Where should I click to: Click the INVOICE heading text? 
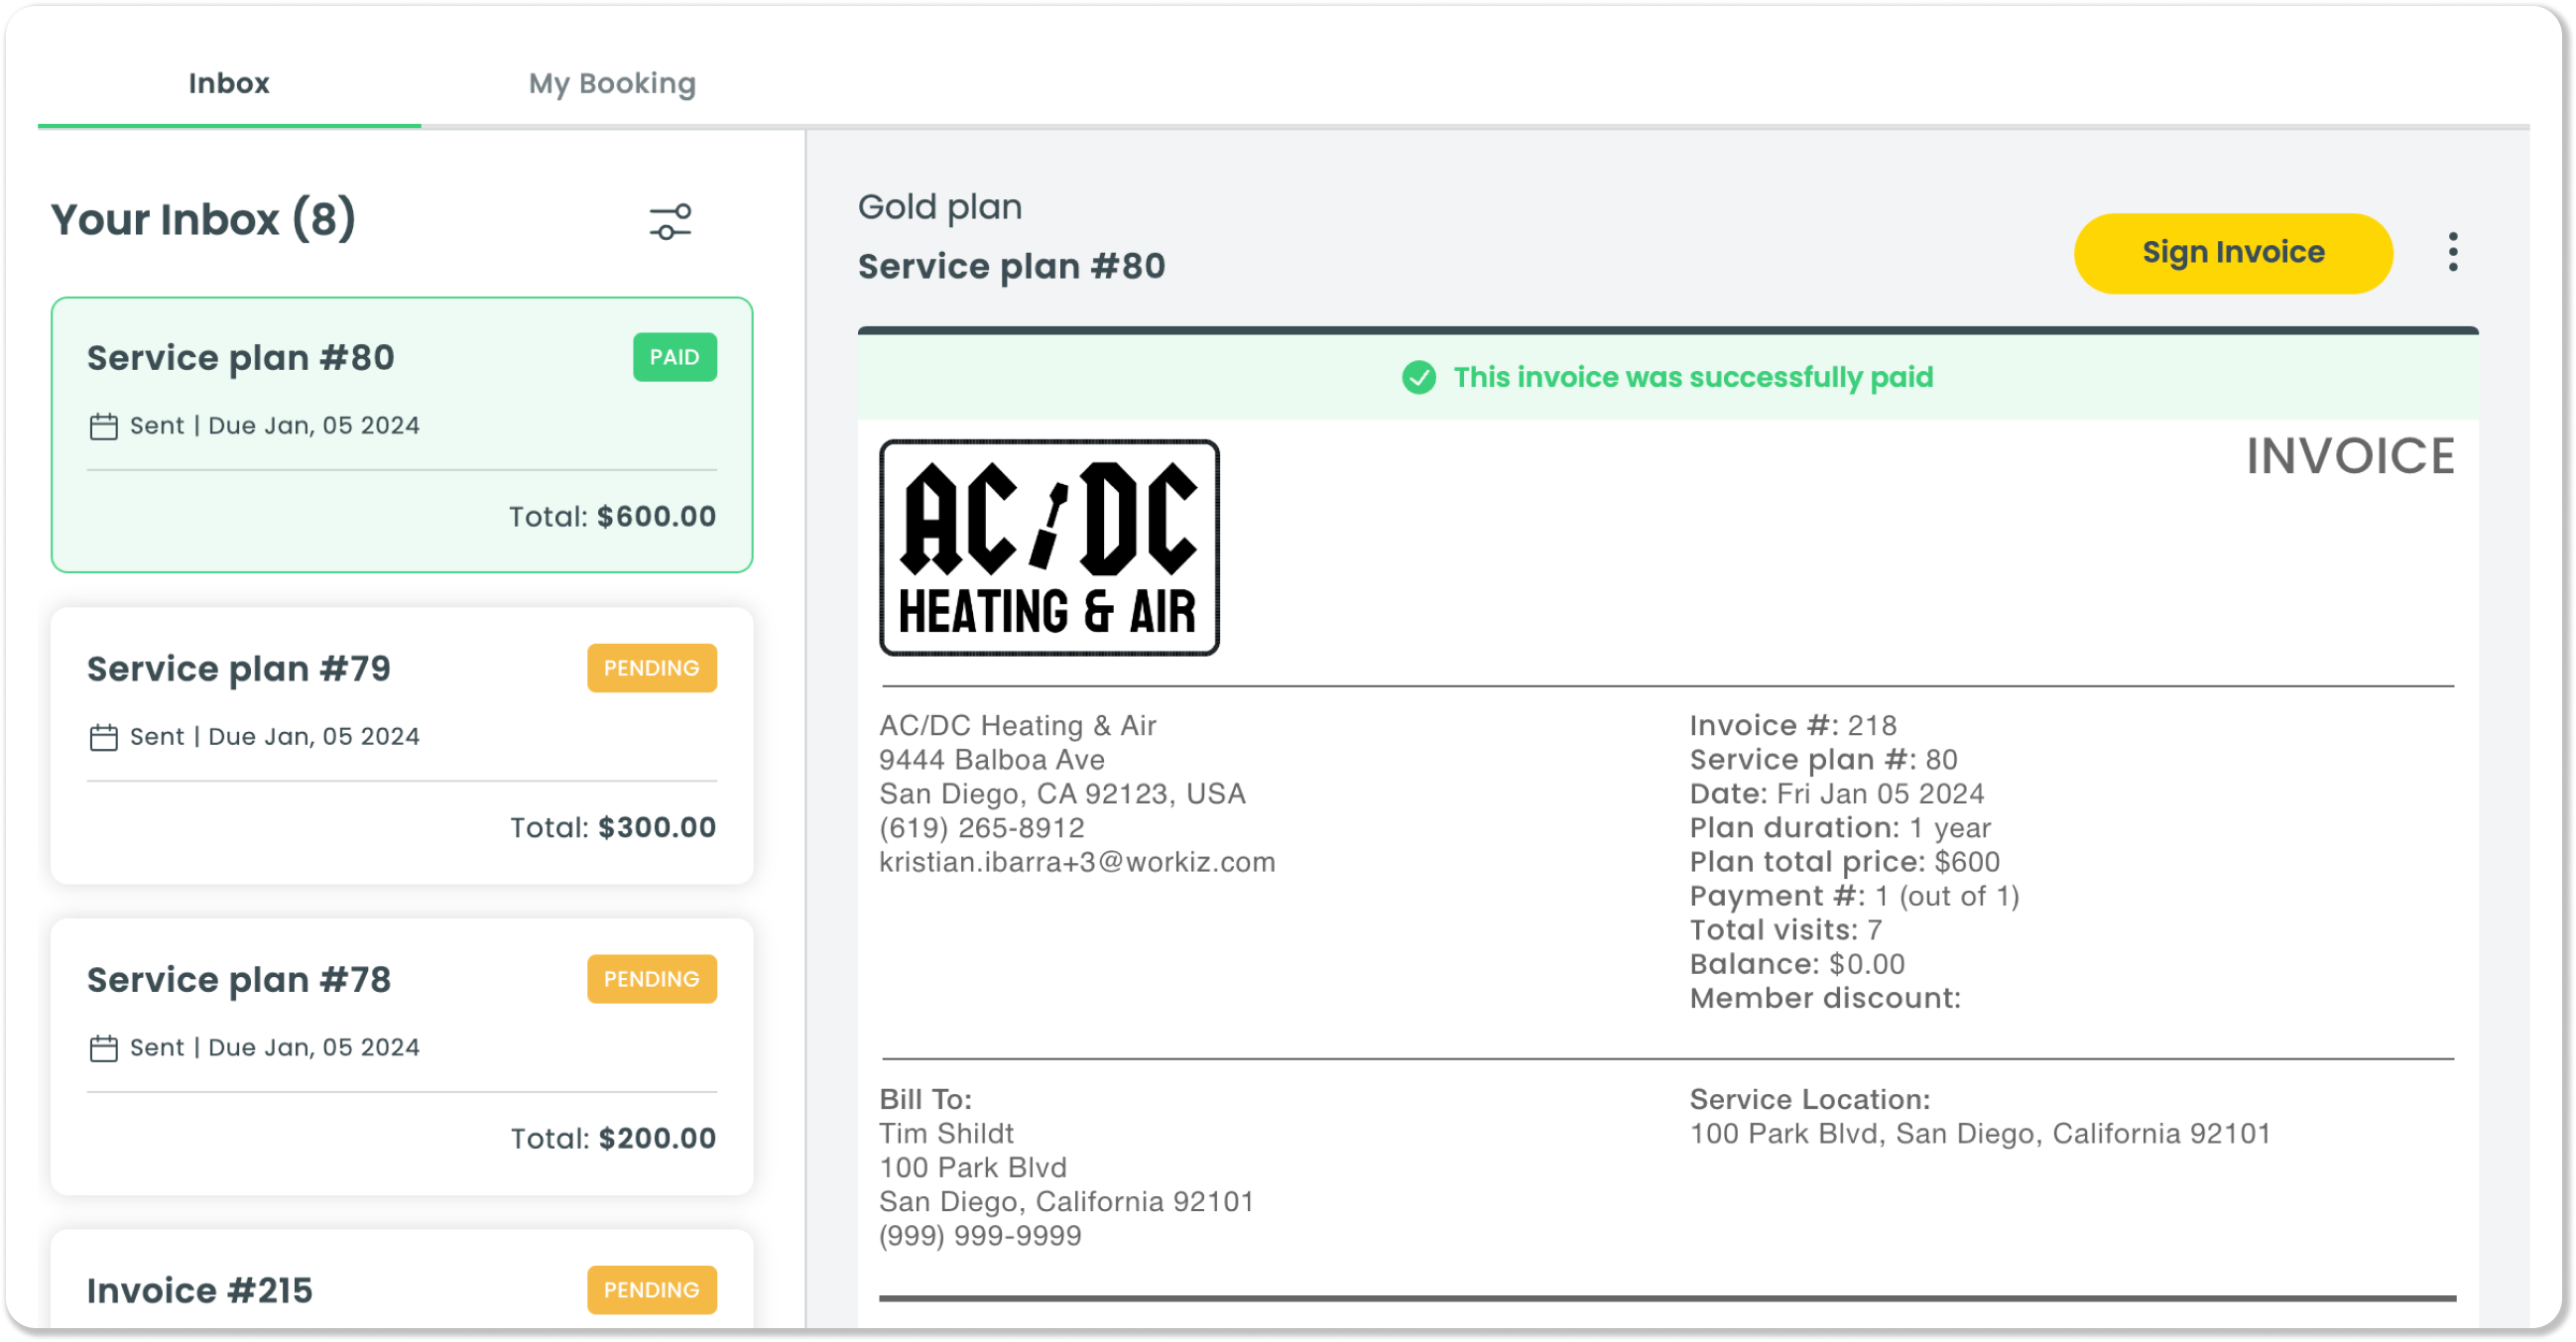point(2350,457)
